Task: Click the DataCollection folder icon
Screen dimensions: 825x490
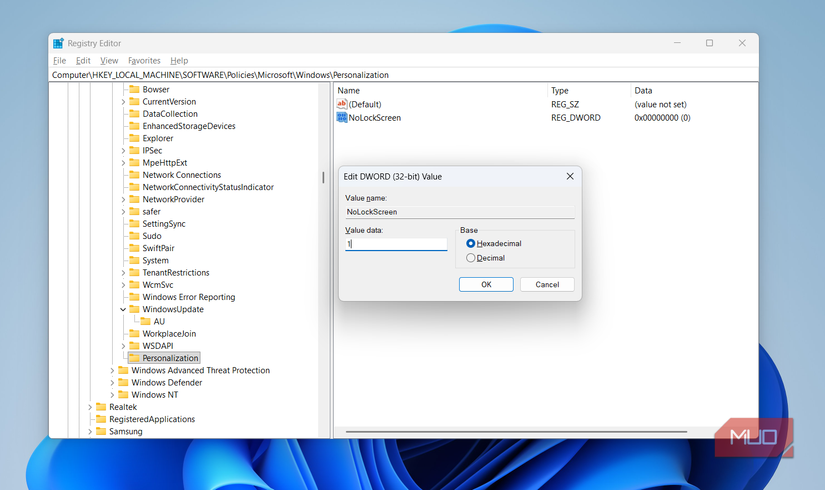Action: [135, 114]
